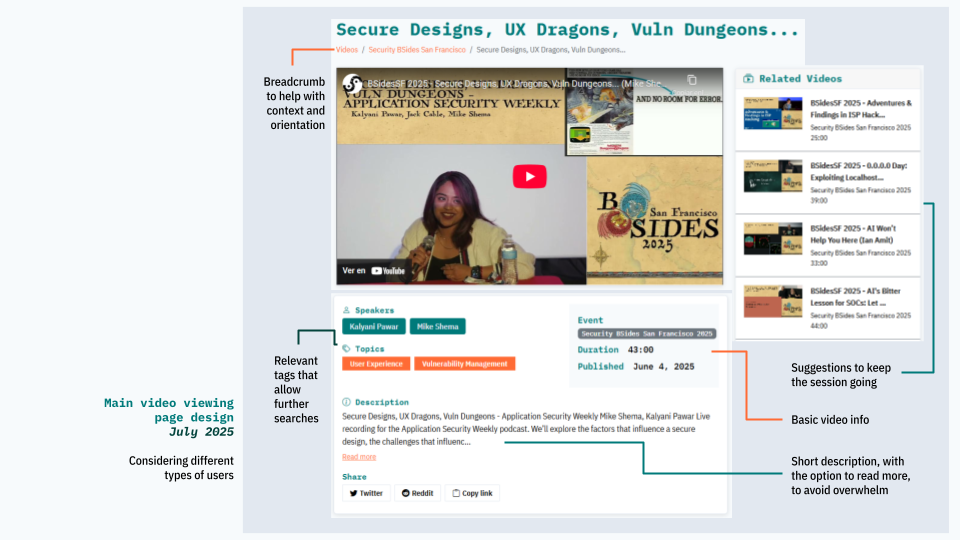Click the Speakers person icon

(x=346, y=310)
